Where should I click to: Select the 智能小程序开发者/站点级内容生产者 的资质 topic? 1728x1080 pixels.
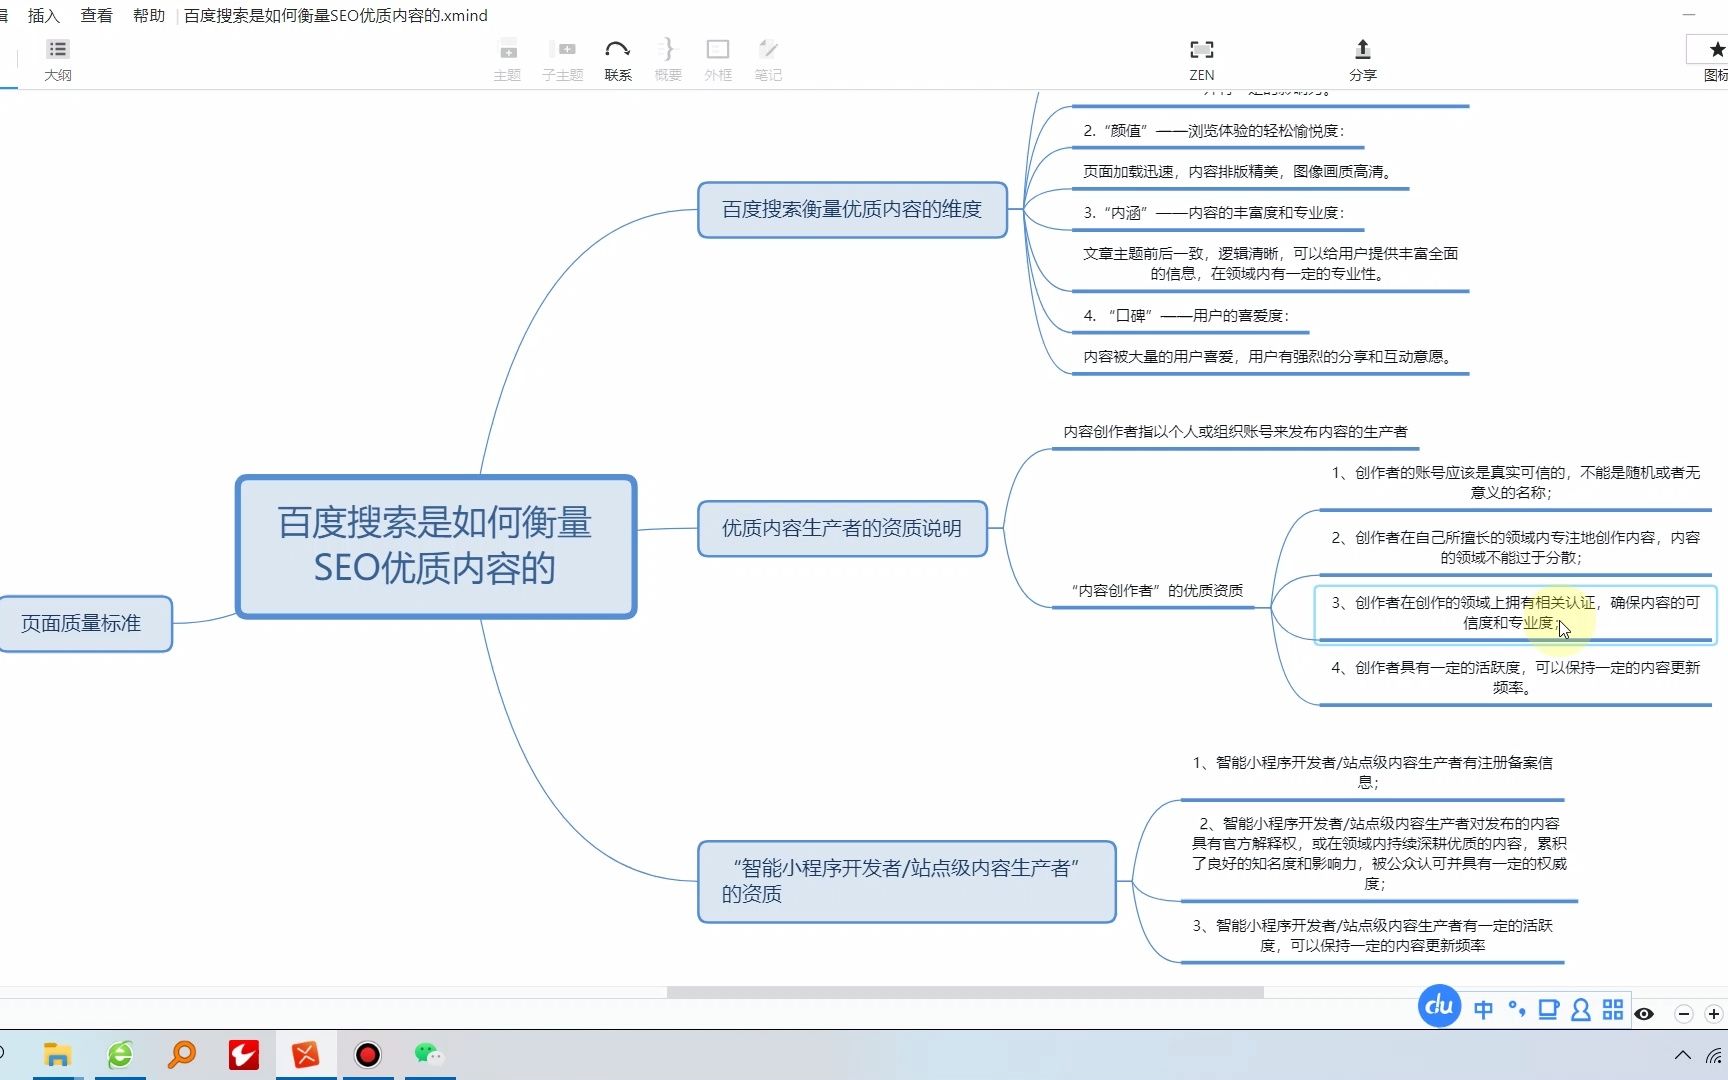coord(906,881)
